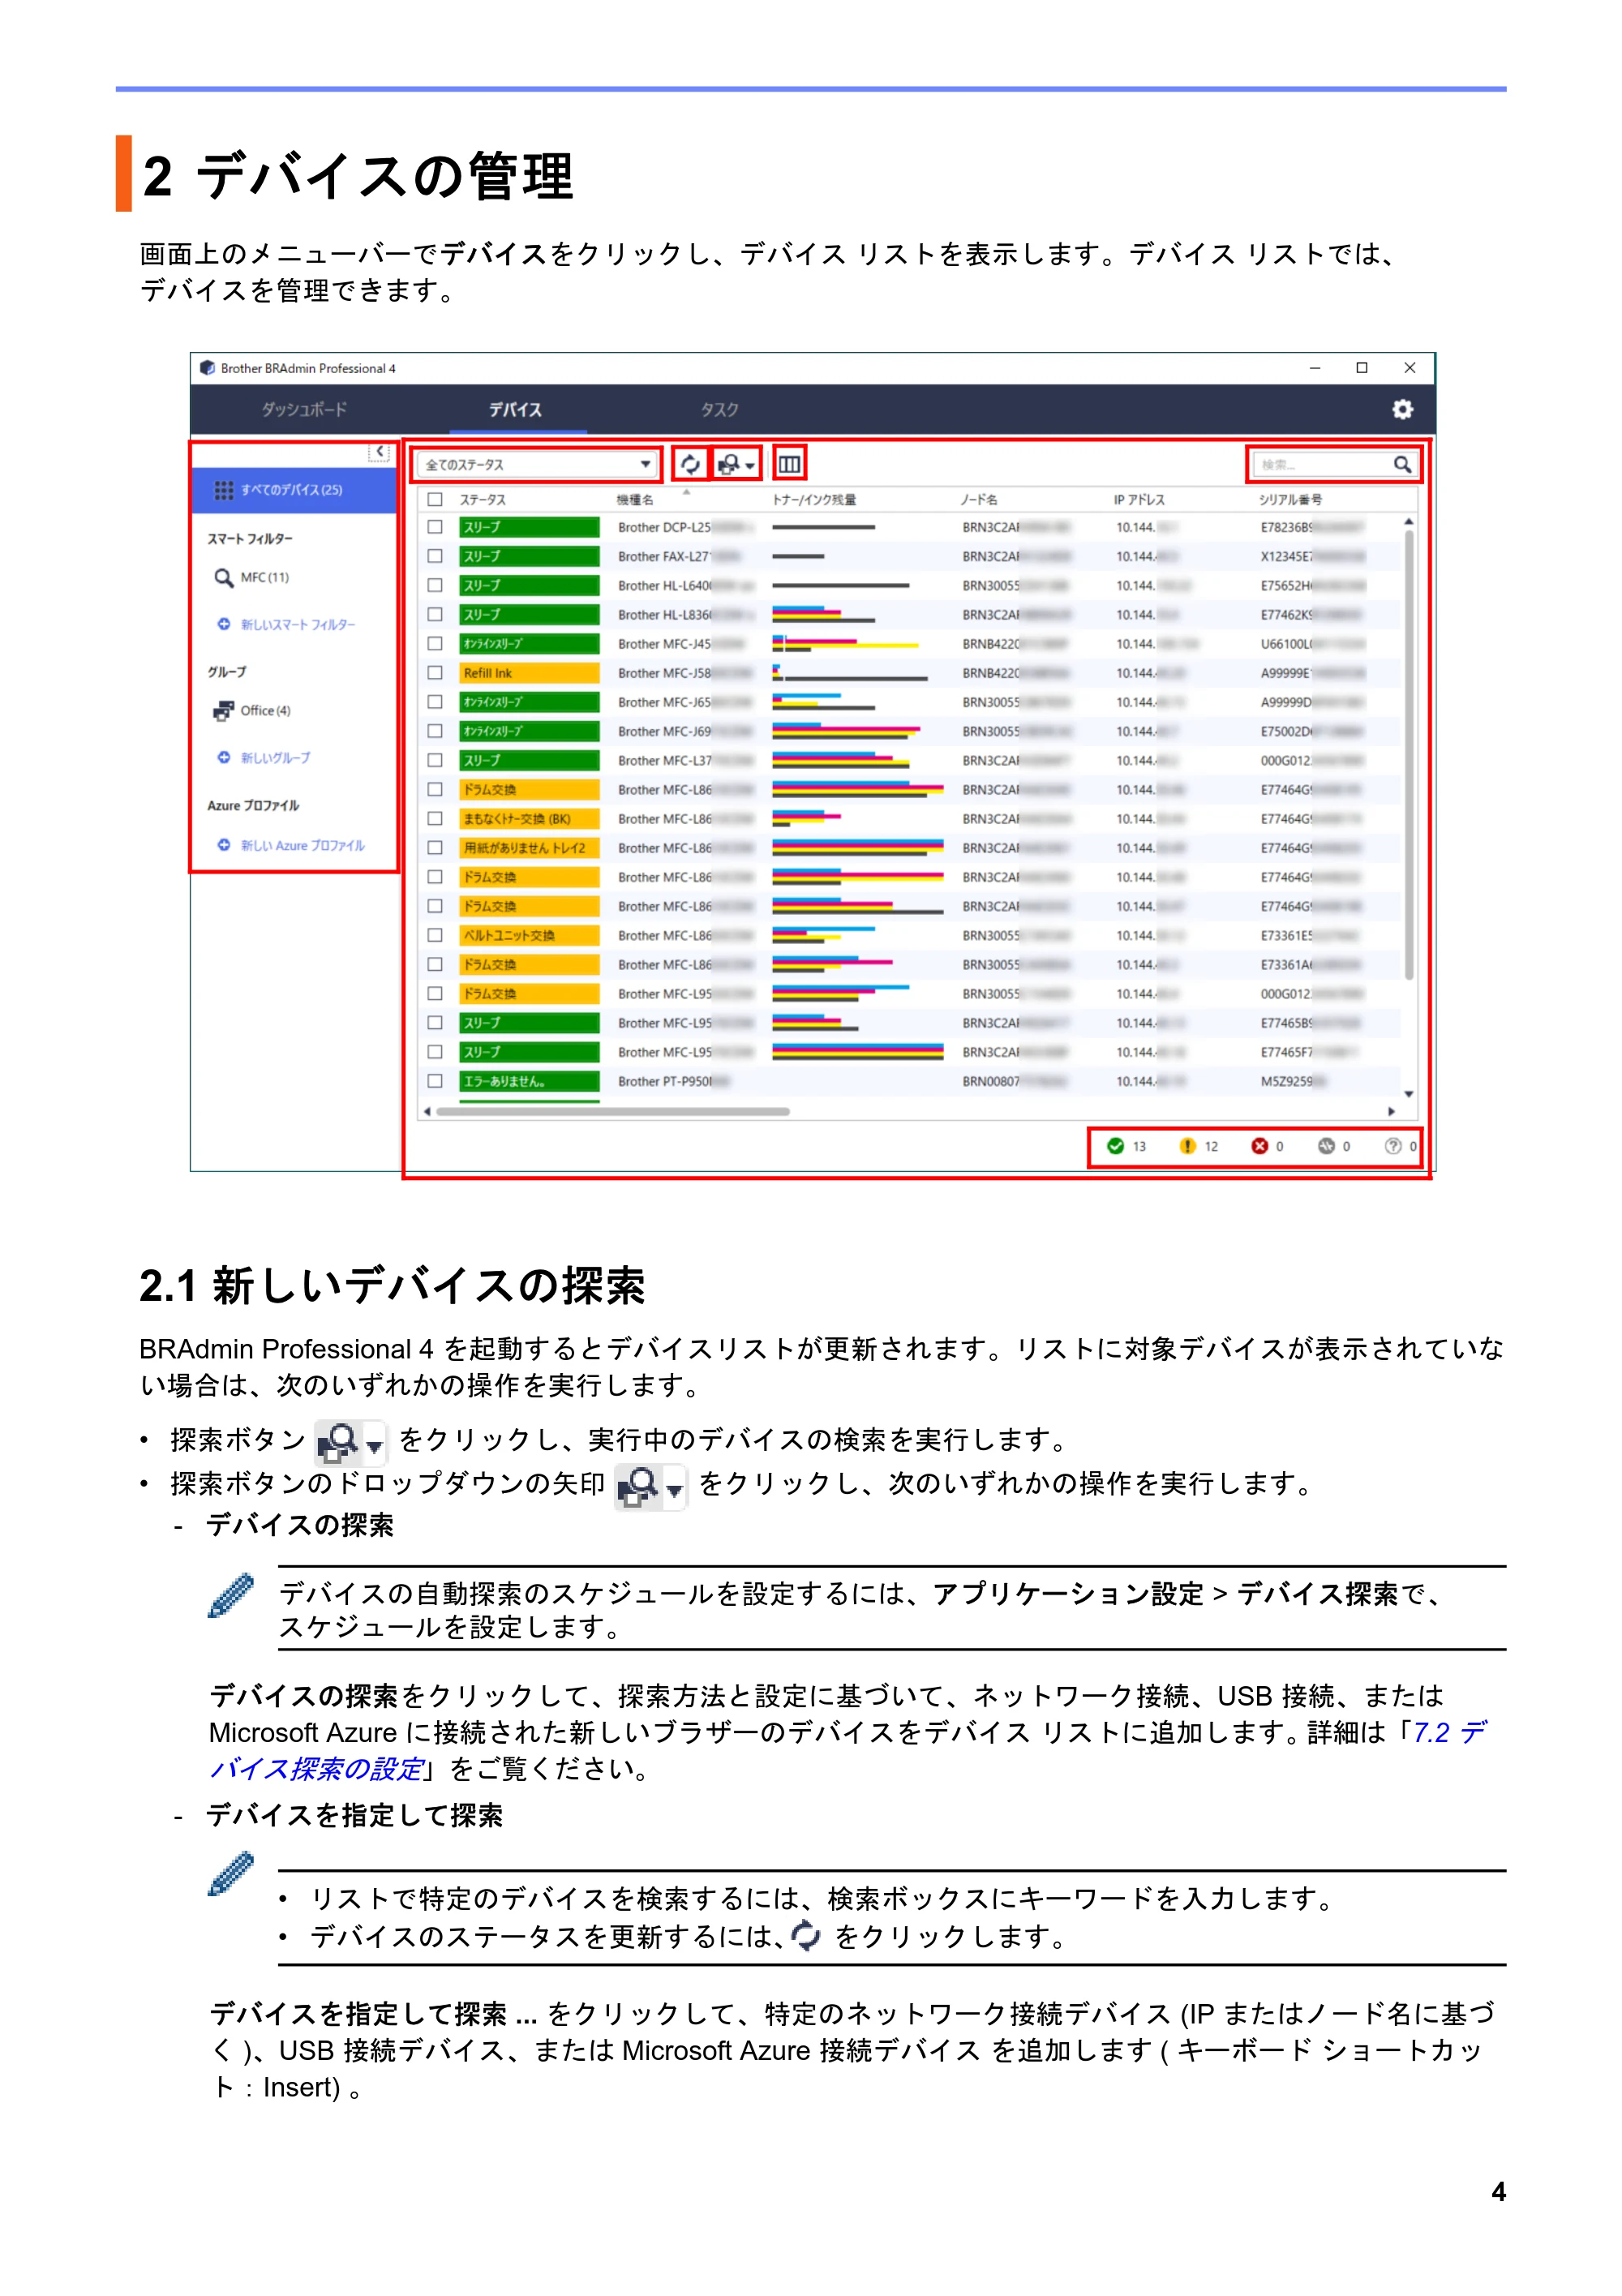Click the 新しいグループ link
This screenshot has height=2296, width=1622.
coord(275,757)
